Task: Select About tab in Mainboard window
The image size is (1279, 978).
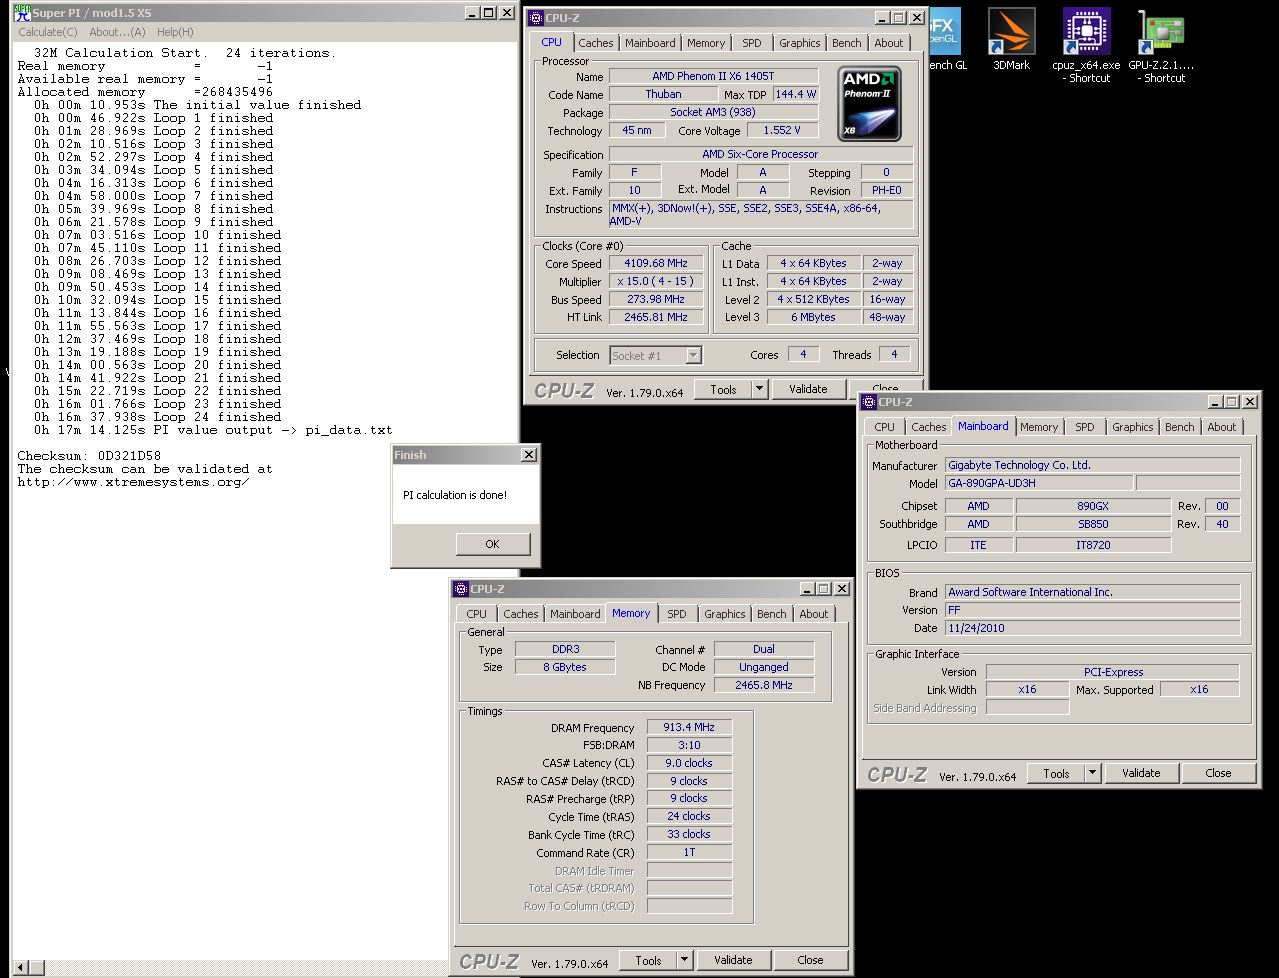Action: (1222, 427)
